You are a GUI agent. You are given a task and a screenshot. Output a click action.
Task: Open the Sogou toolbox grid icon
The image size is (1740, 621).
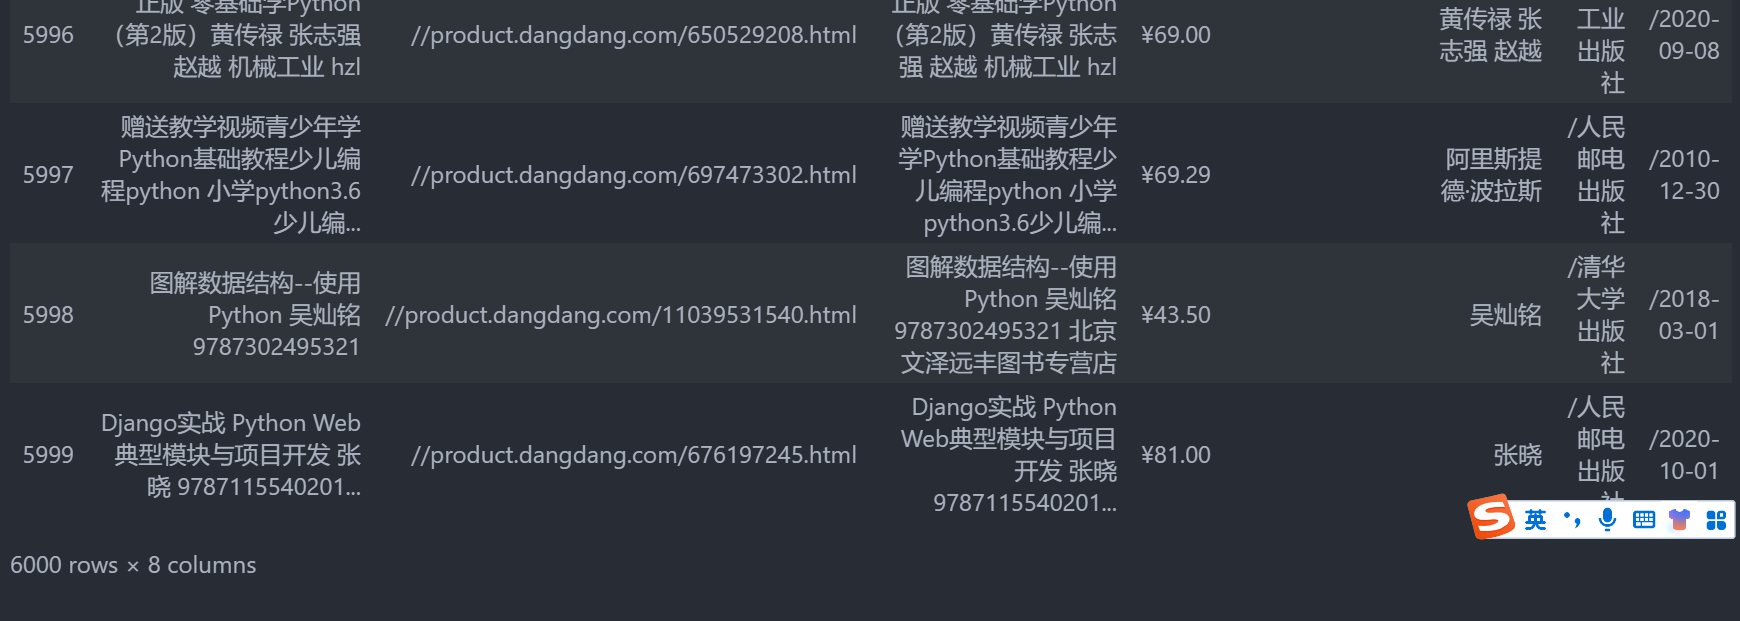[x=1717, y=519]
